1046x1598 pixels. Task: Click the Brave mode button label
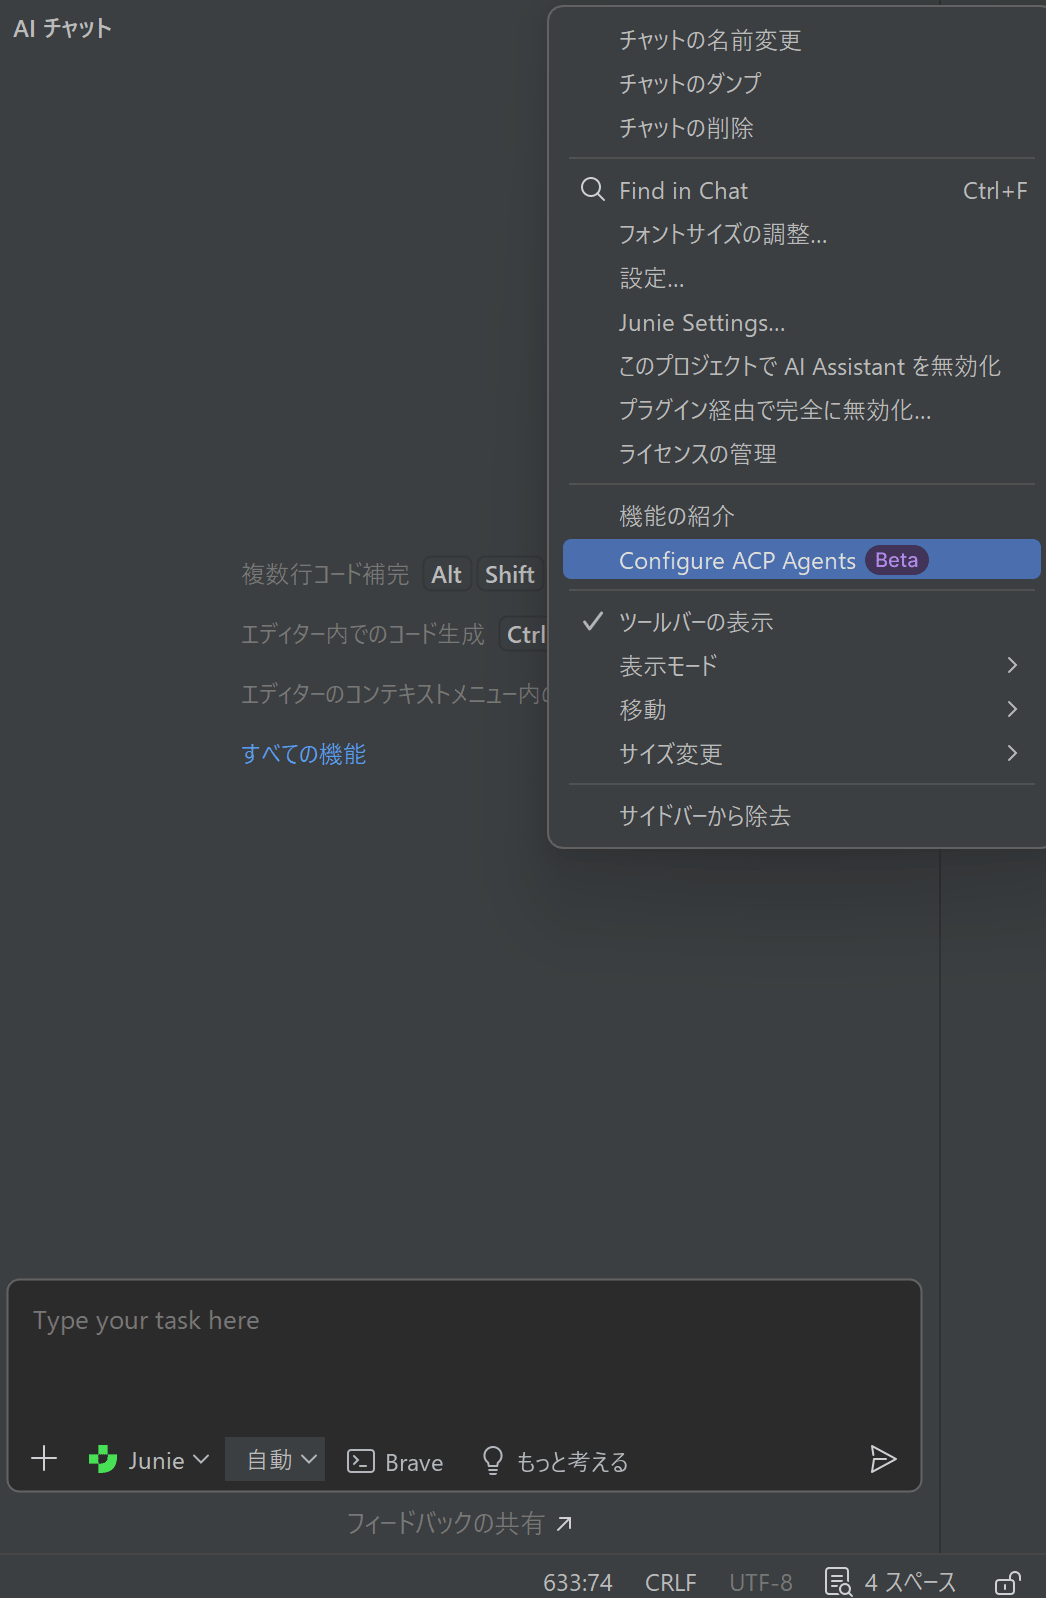tap(414, 1462)
